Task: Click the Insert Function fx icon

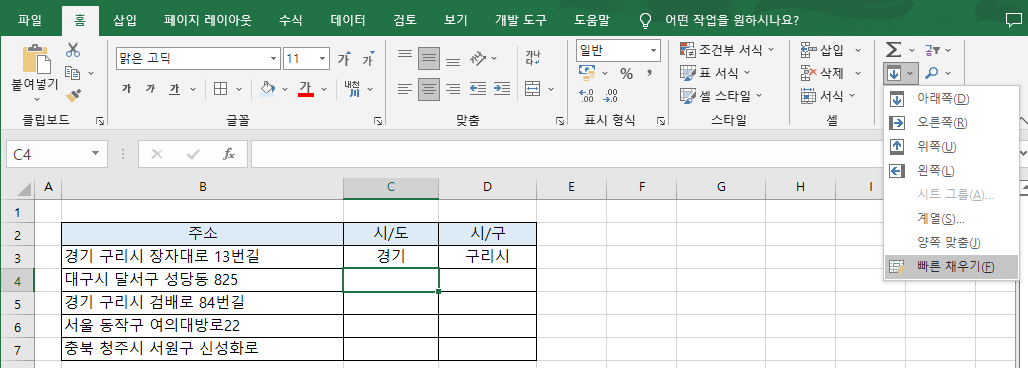Action: coord(229,154)
